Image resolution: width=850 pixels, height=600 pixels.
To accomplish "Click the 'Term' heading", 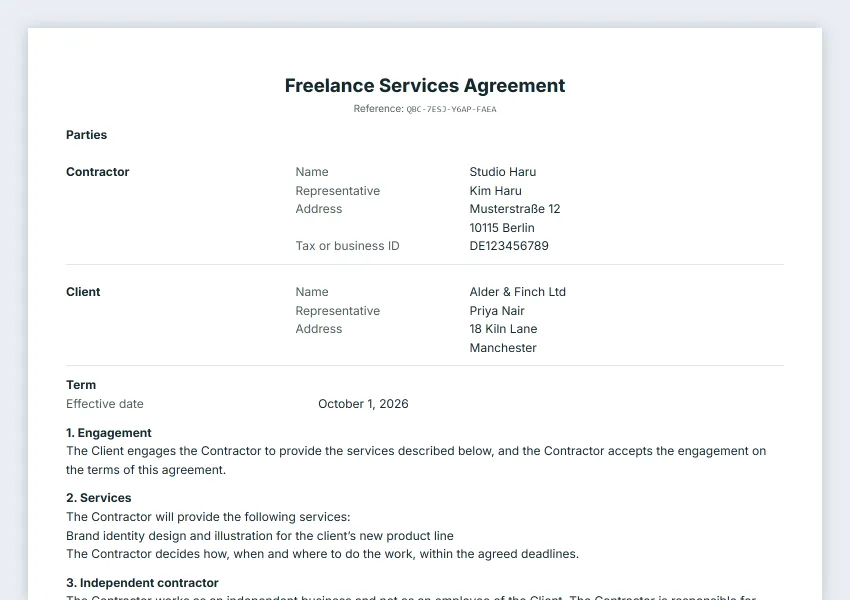I will tap(81, 385).
